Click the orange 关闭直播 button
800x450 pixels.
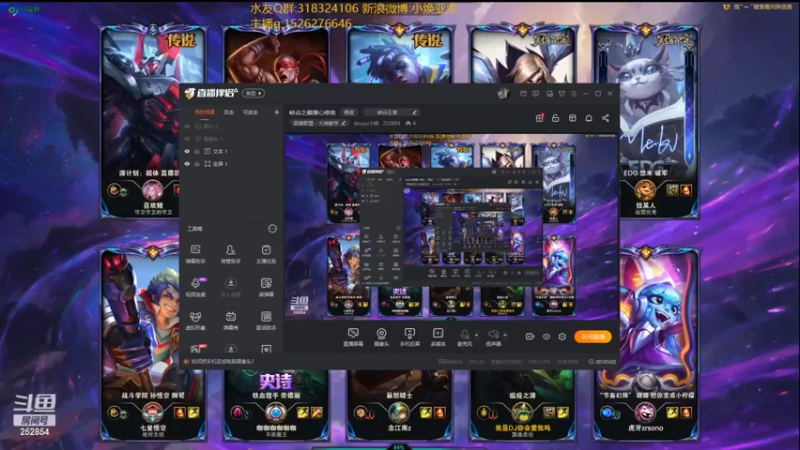[x=592, y=337]
